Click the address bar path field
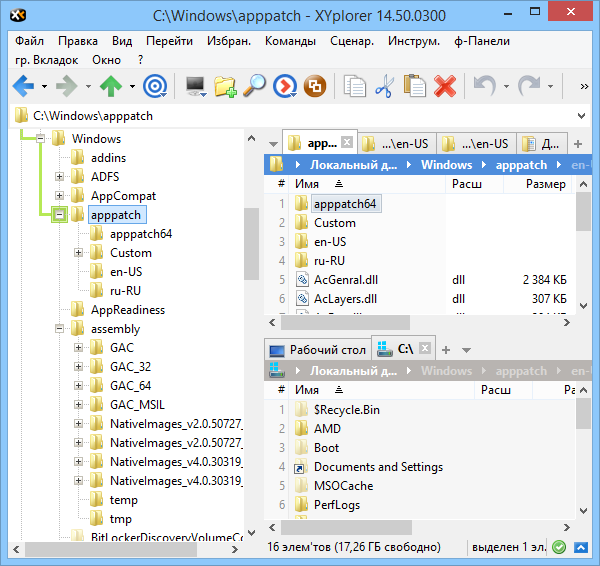The width and height of the screenshot is (600, 566). tap(300, 116)
